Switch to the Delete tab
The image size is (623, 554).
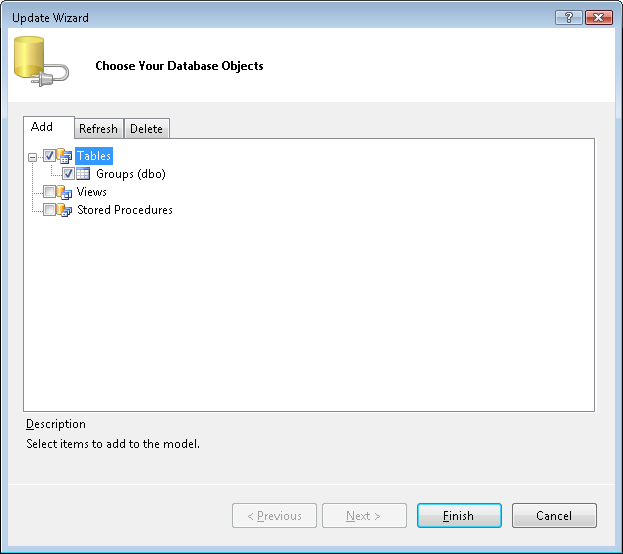[x=147, y=129]
